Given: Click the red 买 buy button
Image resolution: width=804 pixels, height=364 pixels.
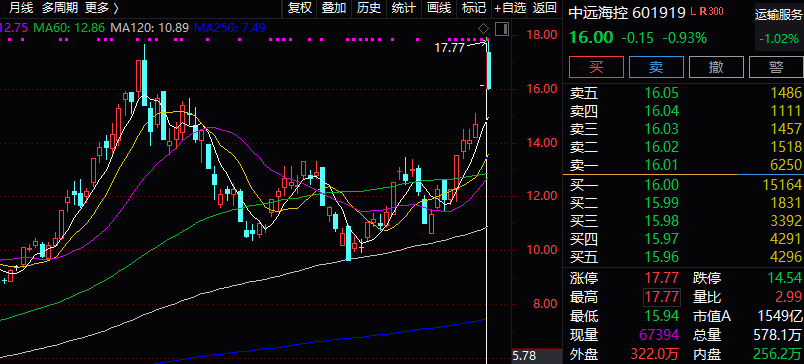Looking at the screenshot, I should click(596, 67).
